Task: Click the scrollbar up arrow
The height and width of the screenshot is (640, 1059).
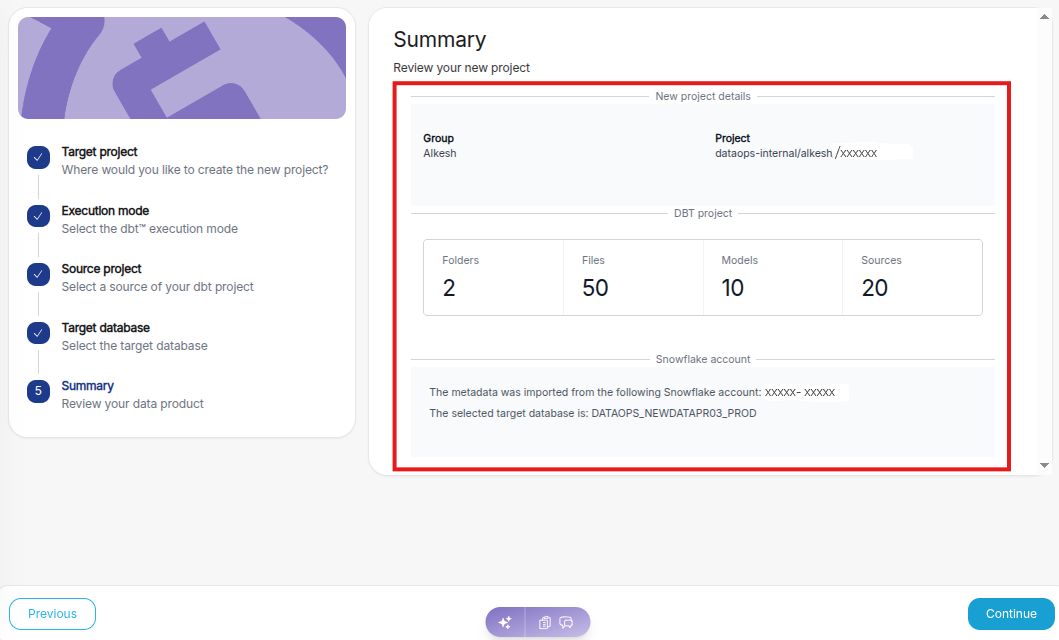Action: (1045, 17)
